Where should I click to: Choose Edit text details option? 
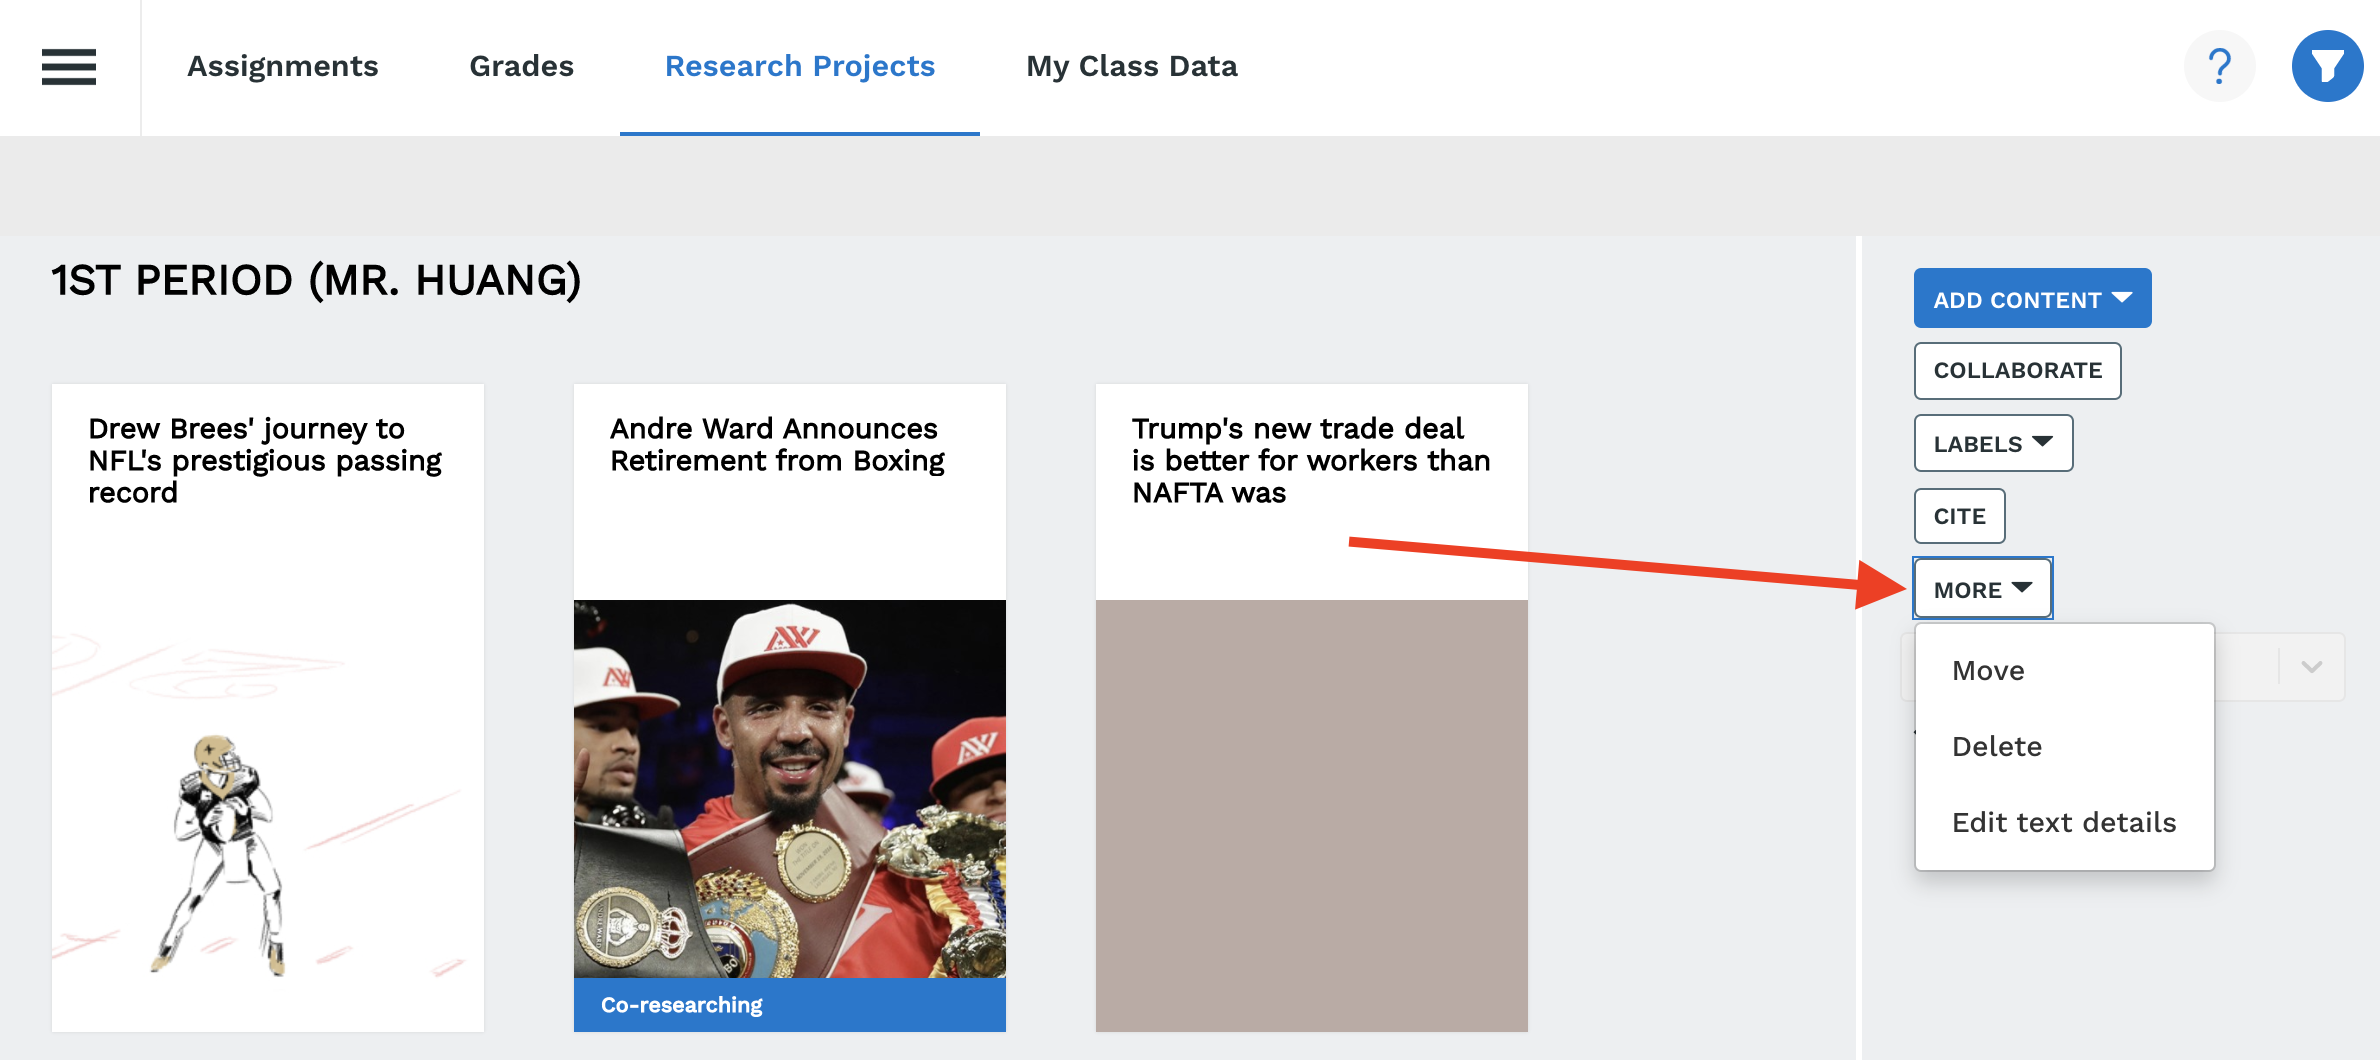tap(2063, 823)
